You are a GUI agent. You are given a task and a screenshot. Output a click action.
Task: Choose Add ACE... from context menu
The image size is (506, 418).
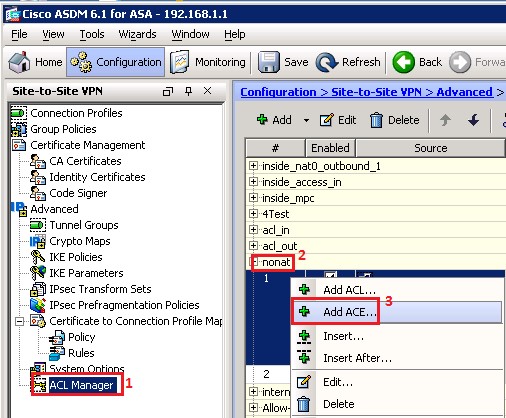click(x=397, y=312)
